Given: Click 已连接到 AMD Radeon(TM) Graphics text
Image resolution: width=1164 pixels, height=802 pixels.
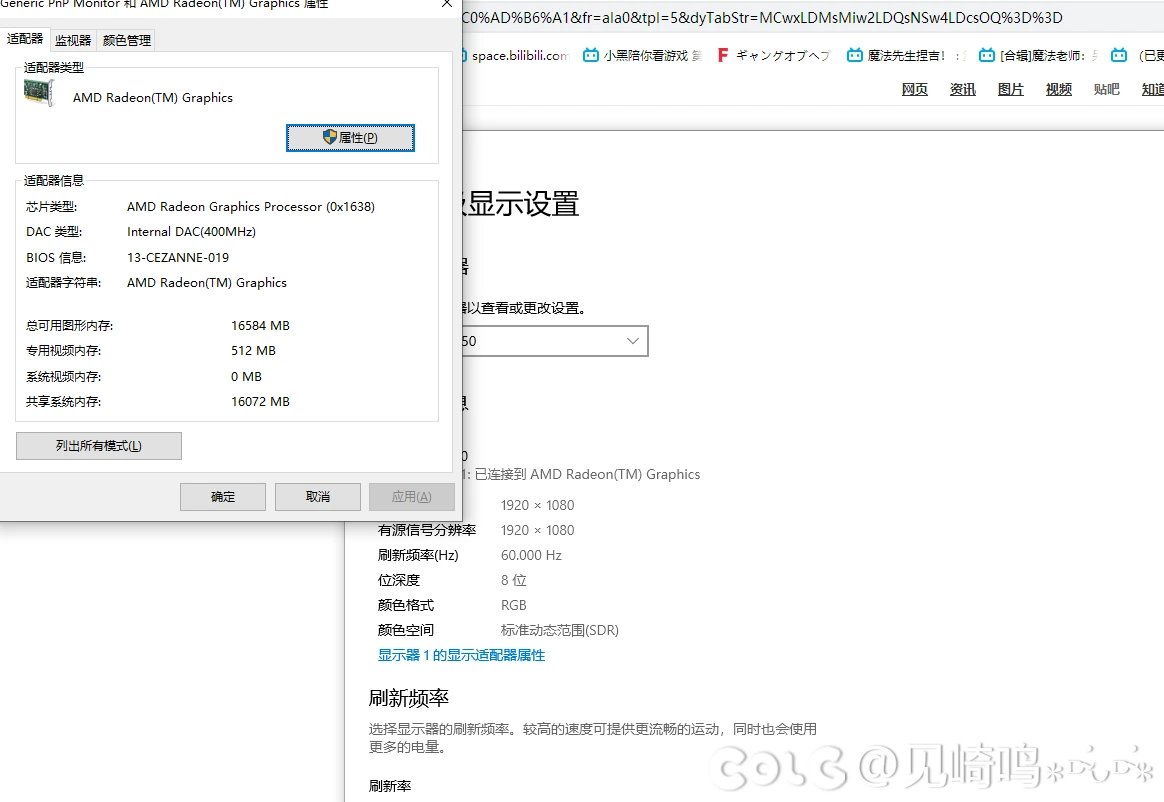Looking at the screenshot, I should pyautogui.click(x=587, y=474).
